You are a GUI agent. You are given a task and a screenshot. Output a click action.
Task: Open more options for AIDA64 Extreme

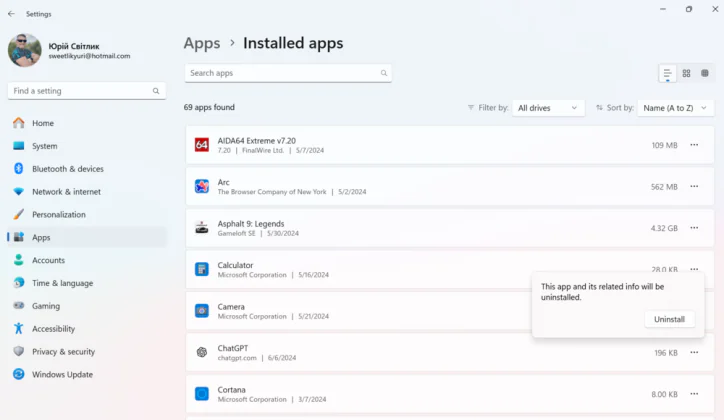694,145
